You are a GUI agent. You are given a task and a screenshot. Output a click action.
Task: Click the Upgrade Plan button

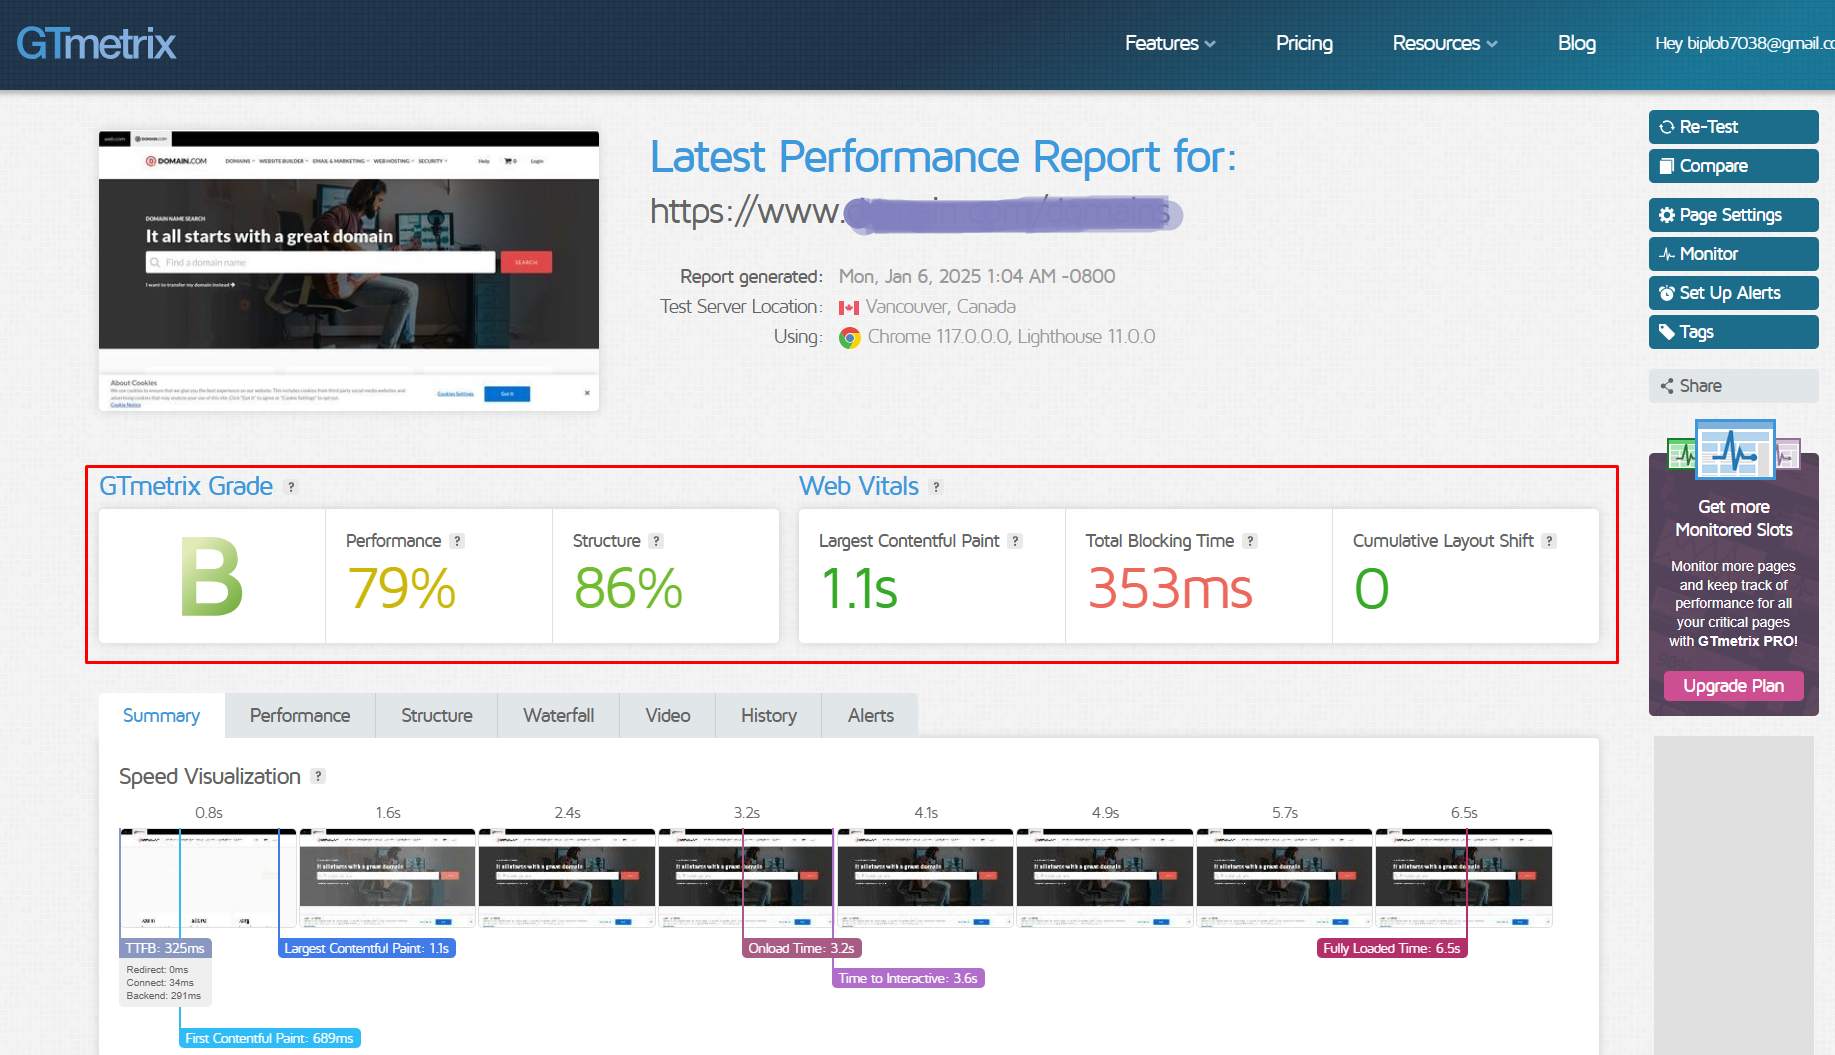click(x=1733, y=686)
